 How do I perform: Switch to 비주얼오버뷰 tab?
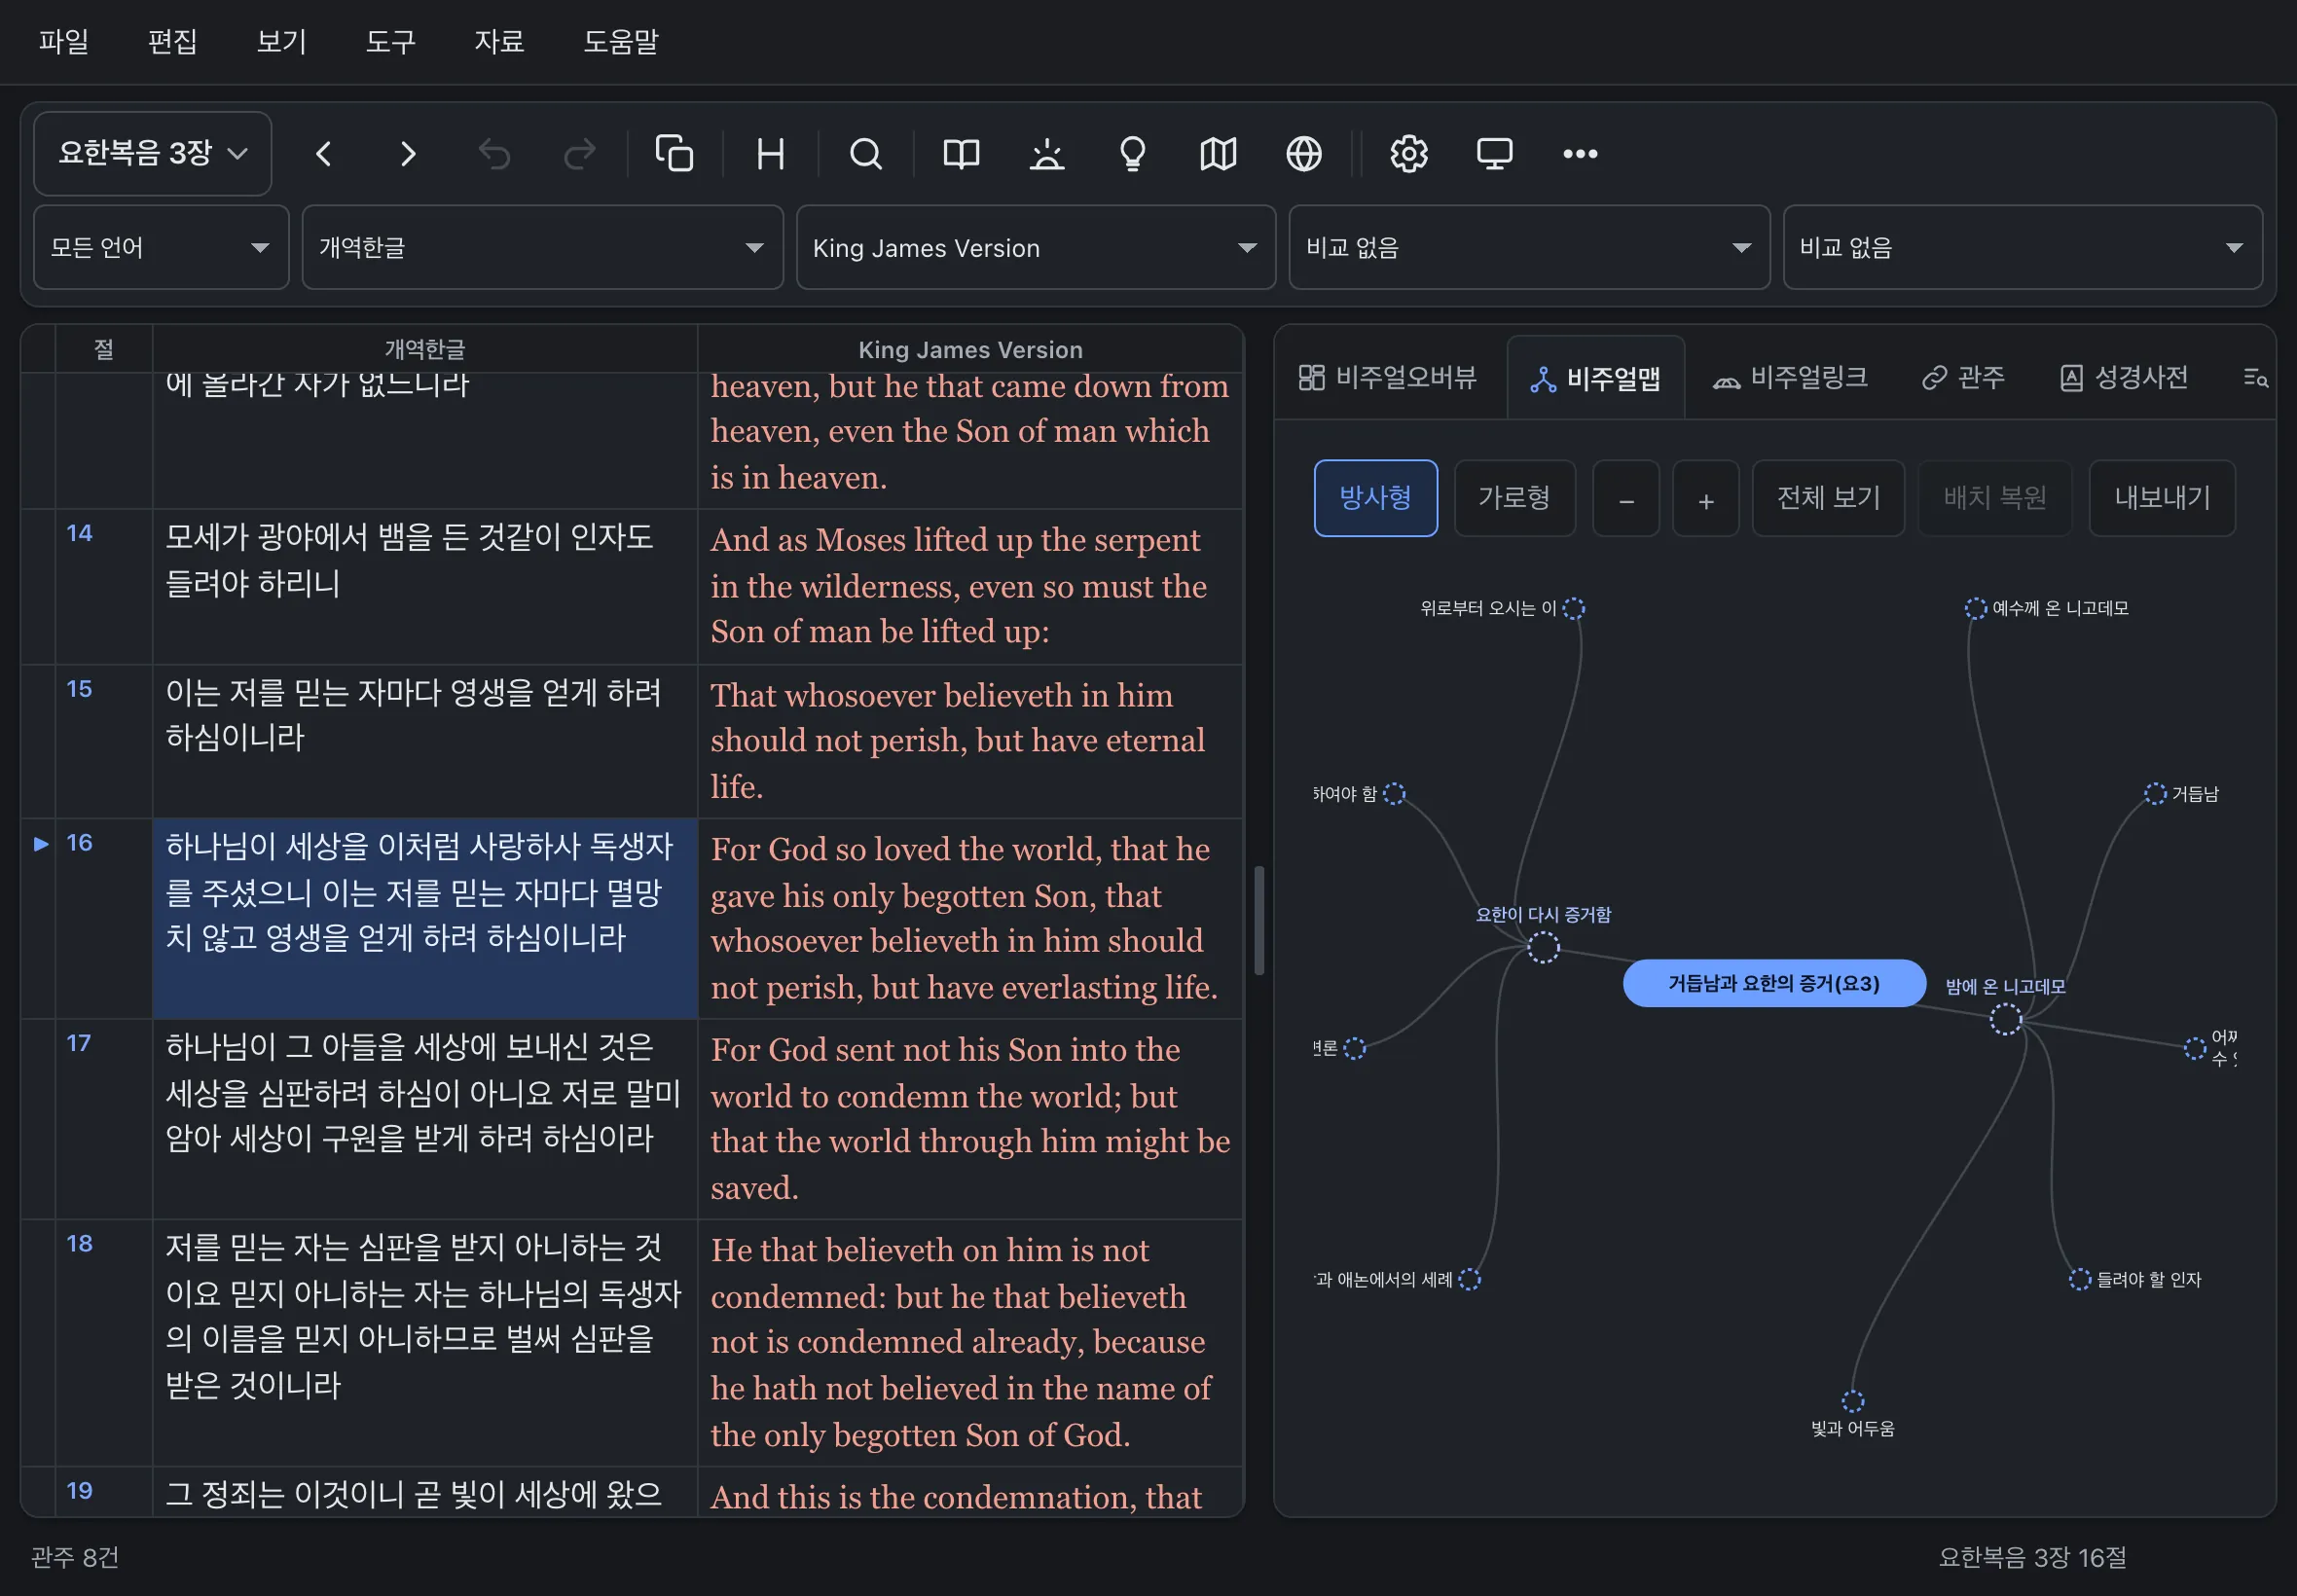pos(1388,378)
